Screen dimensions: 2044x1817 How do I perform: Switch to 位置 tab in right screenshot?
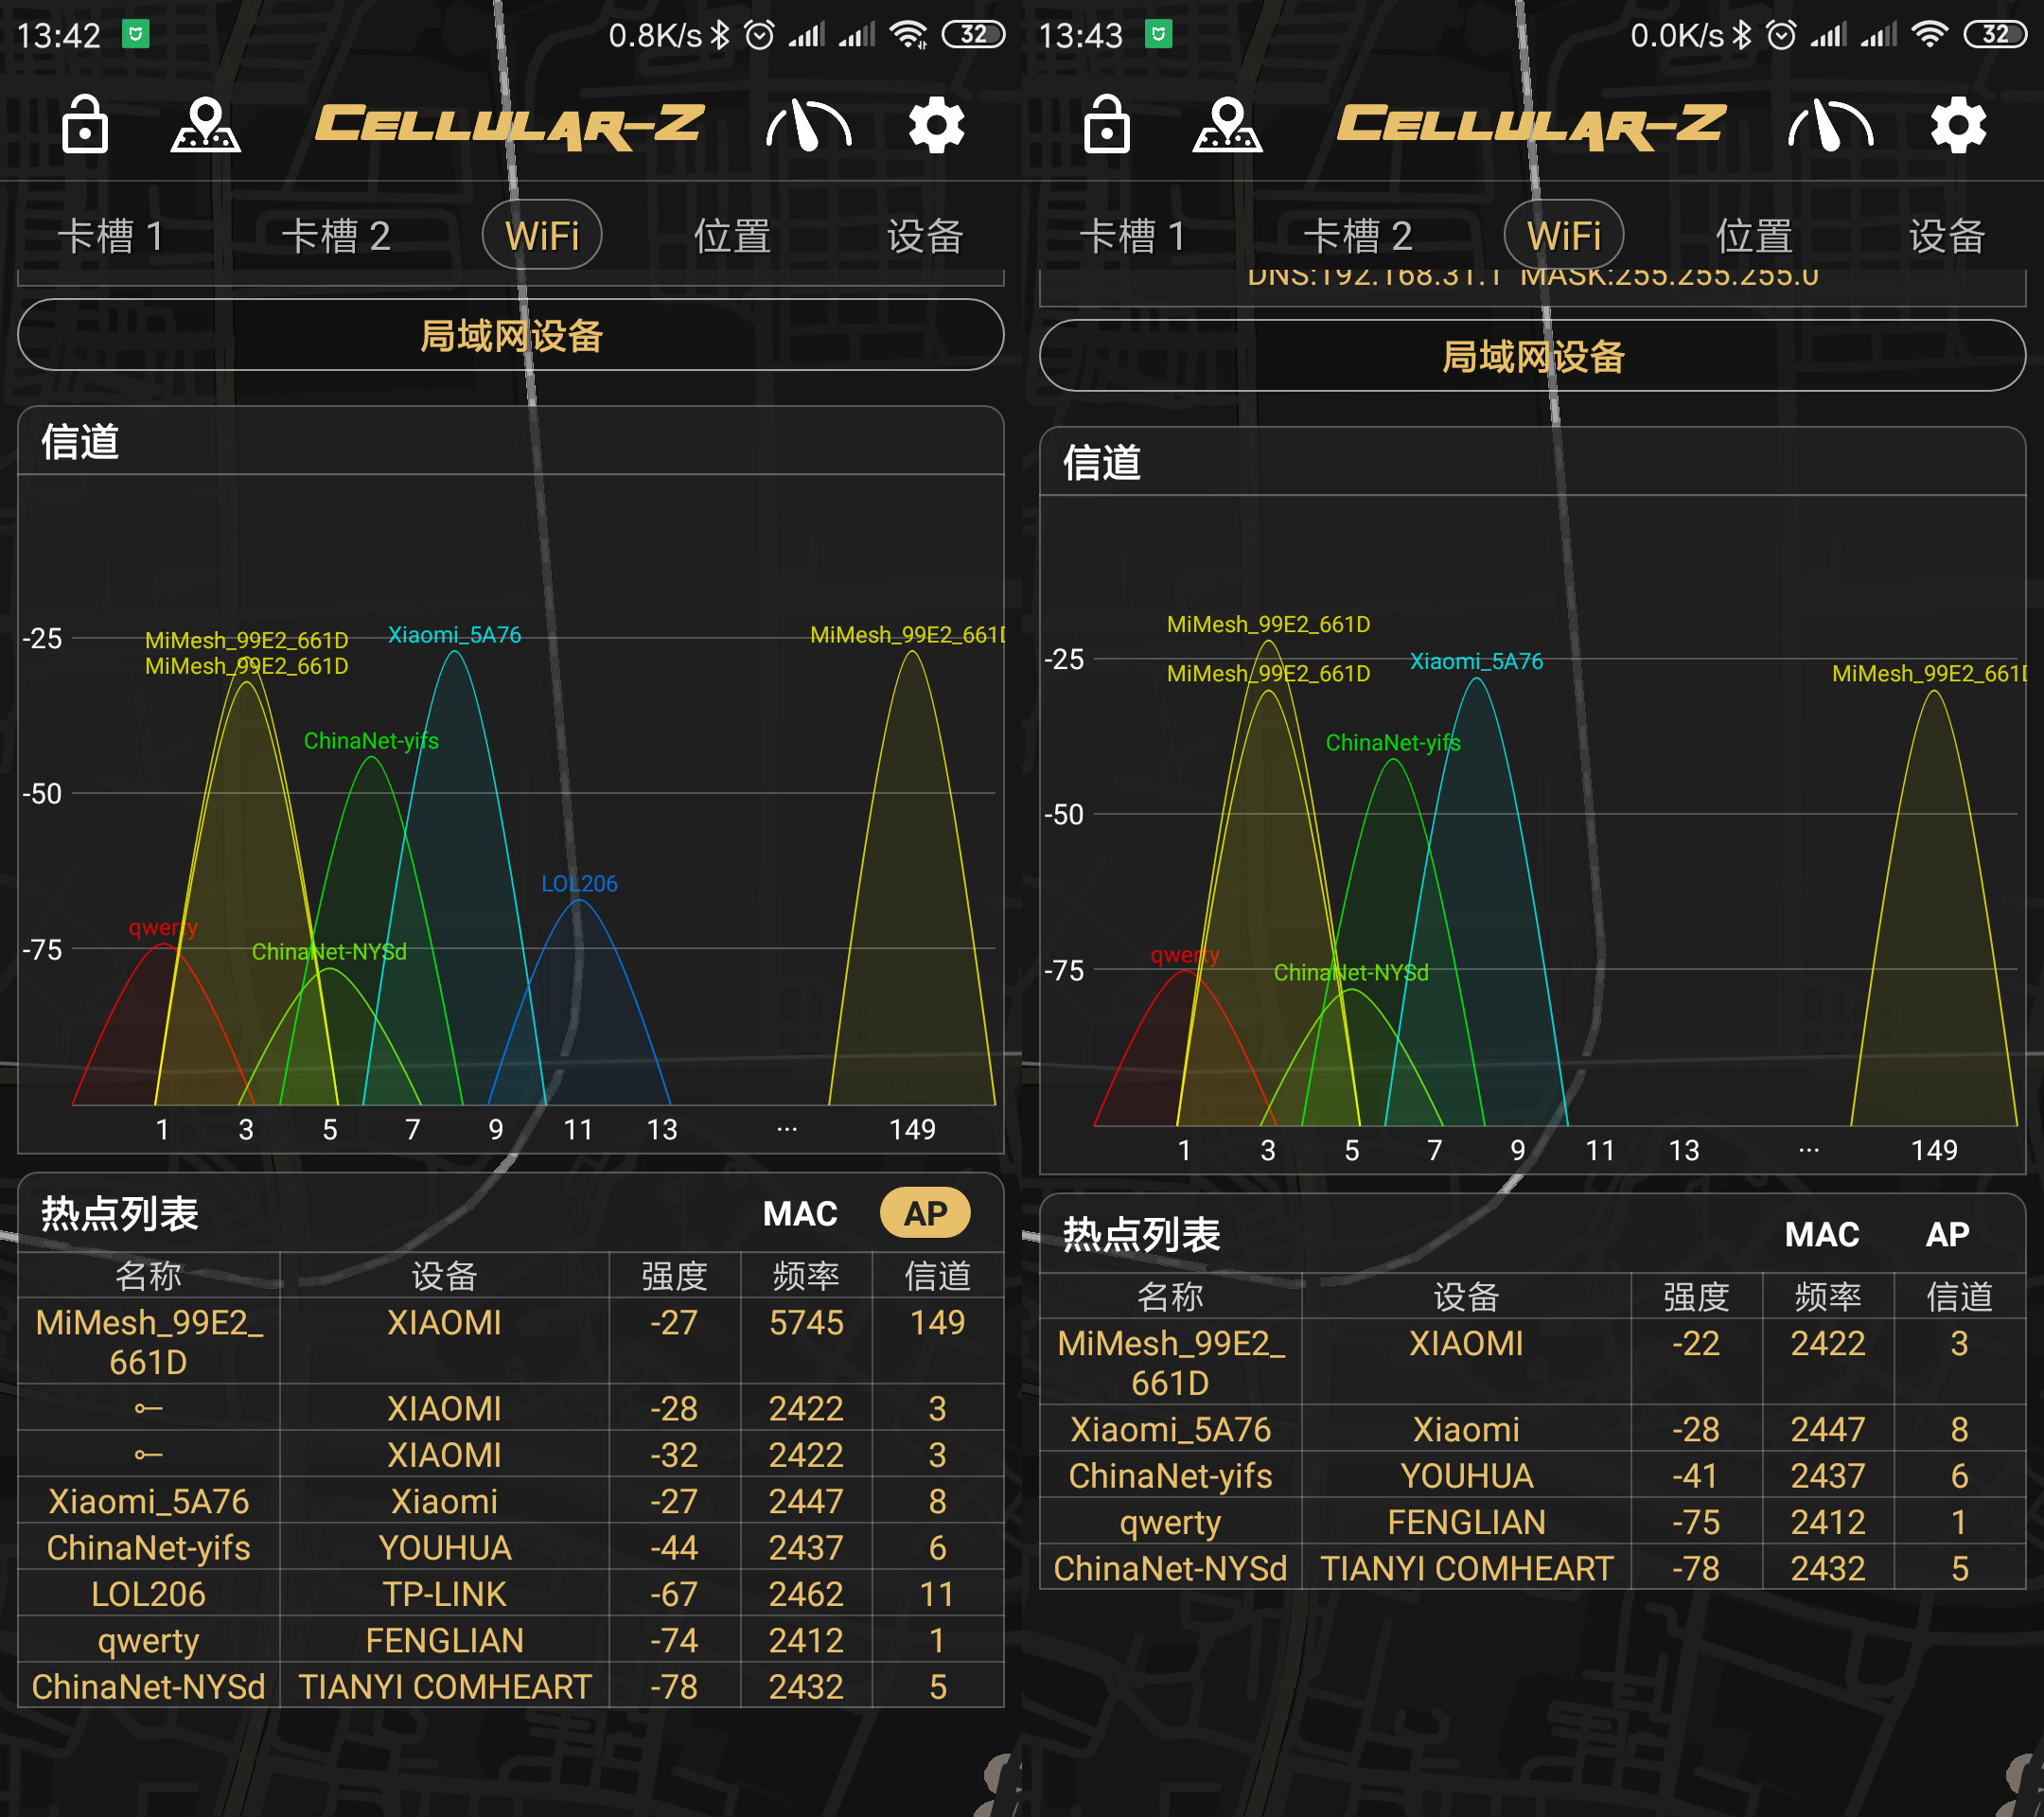click(1754, 236)
